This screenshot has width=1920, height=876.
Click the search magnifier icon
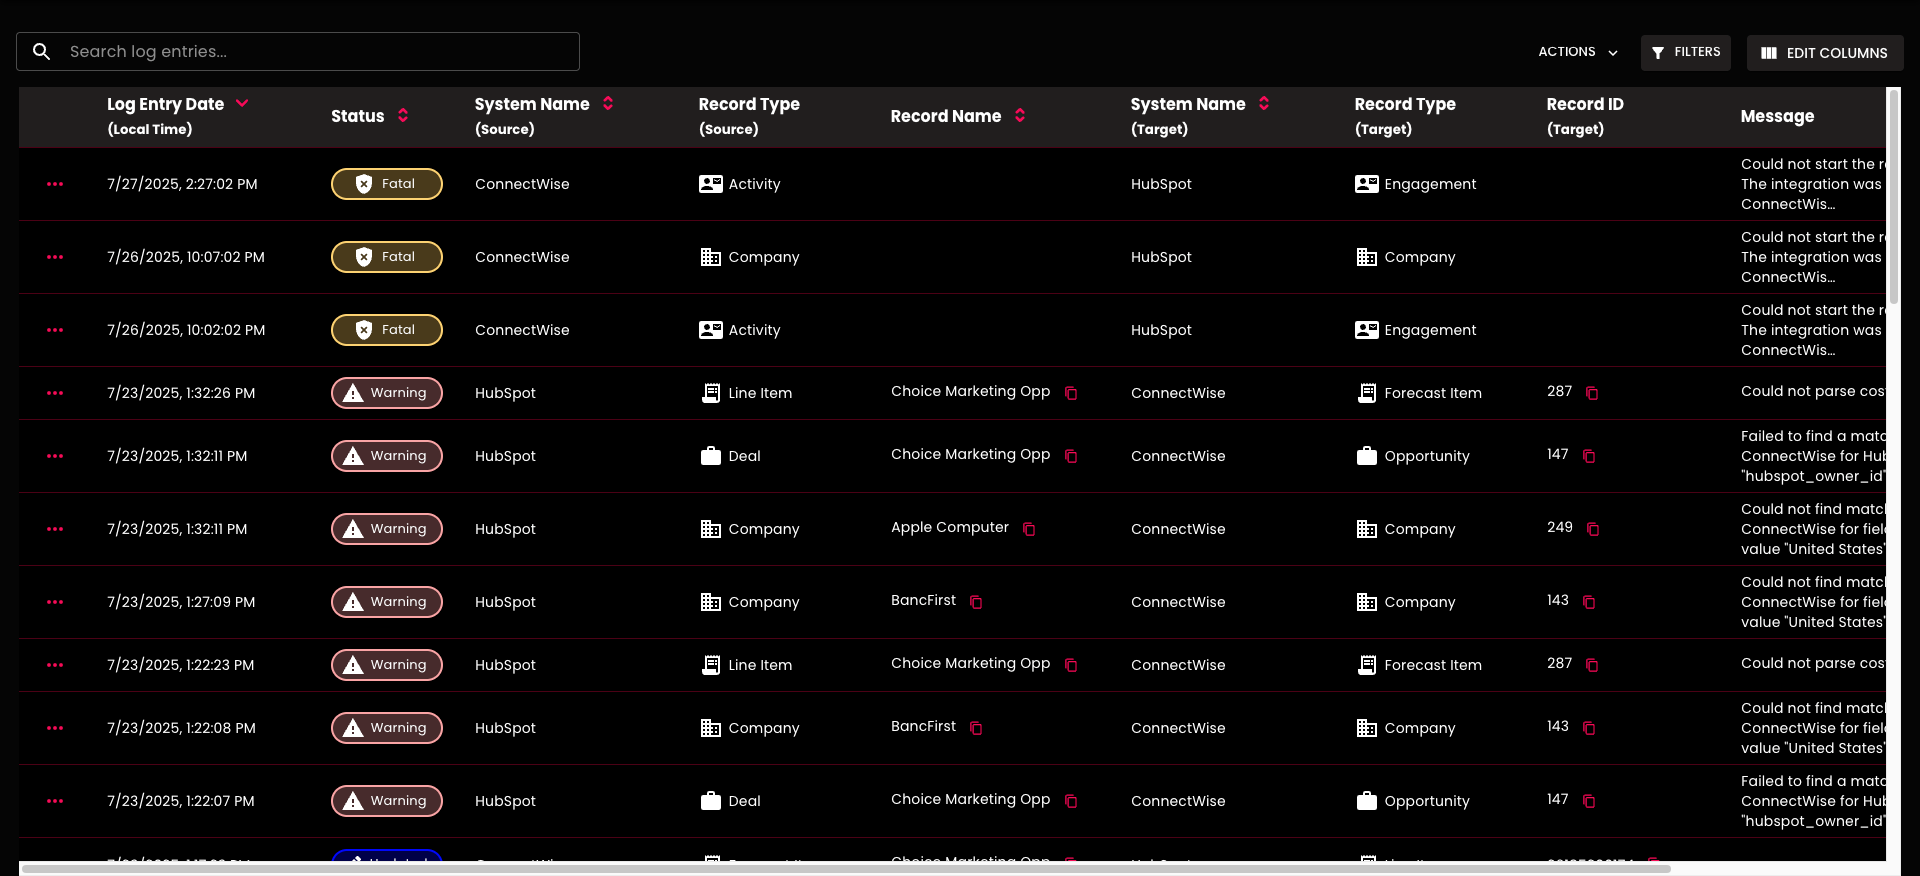[42, 52]
